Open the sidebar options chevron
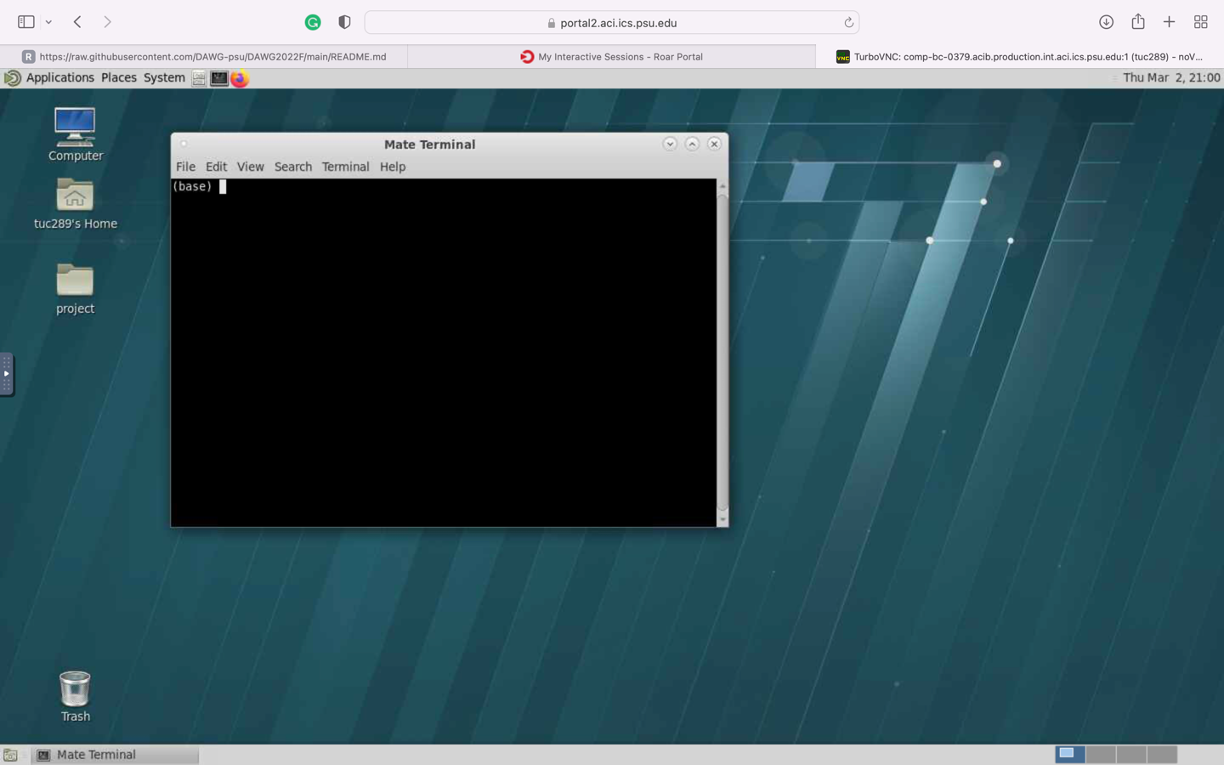The image size is (1224, 766). pos(48,22)
